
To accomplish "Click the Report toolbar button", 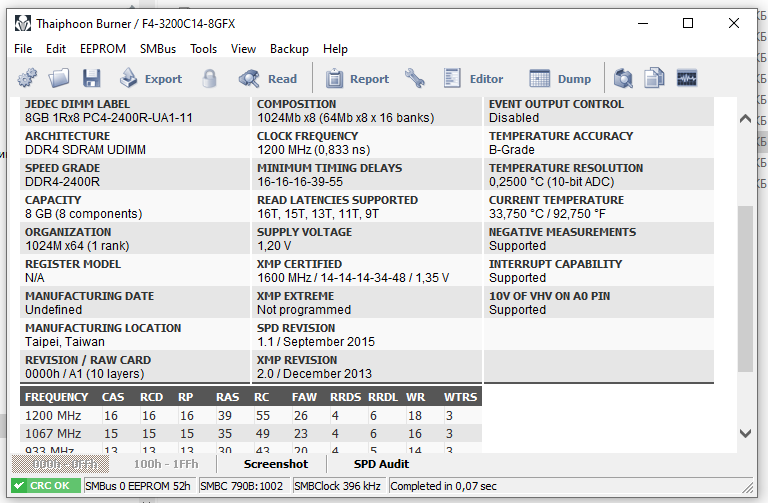I will (x=357, y=78).
